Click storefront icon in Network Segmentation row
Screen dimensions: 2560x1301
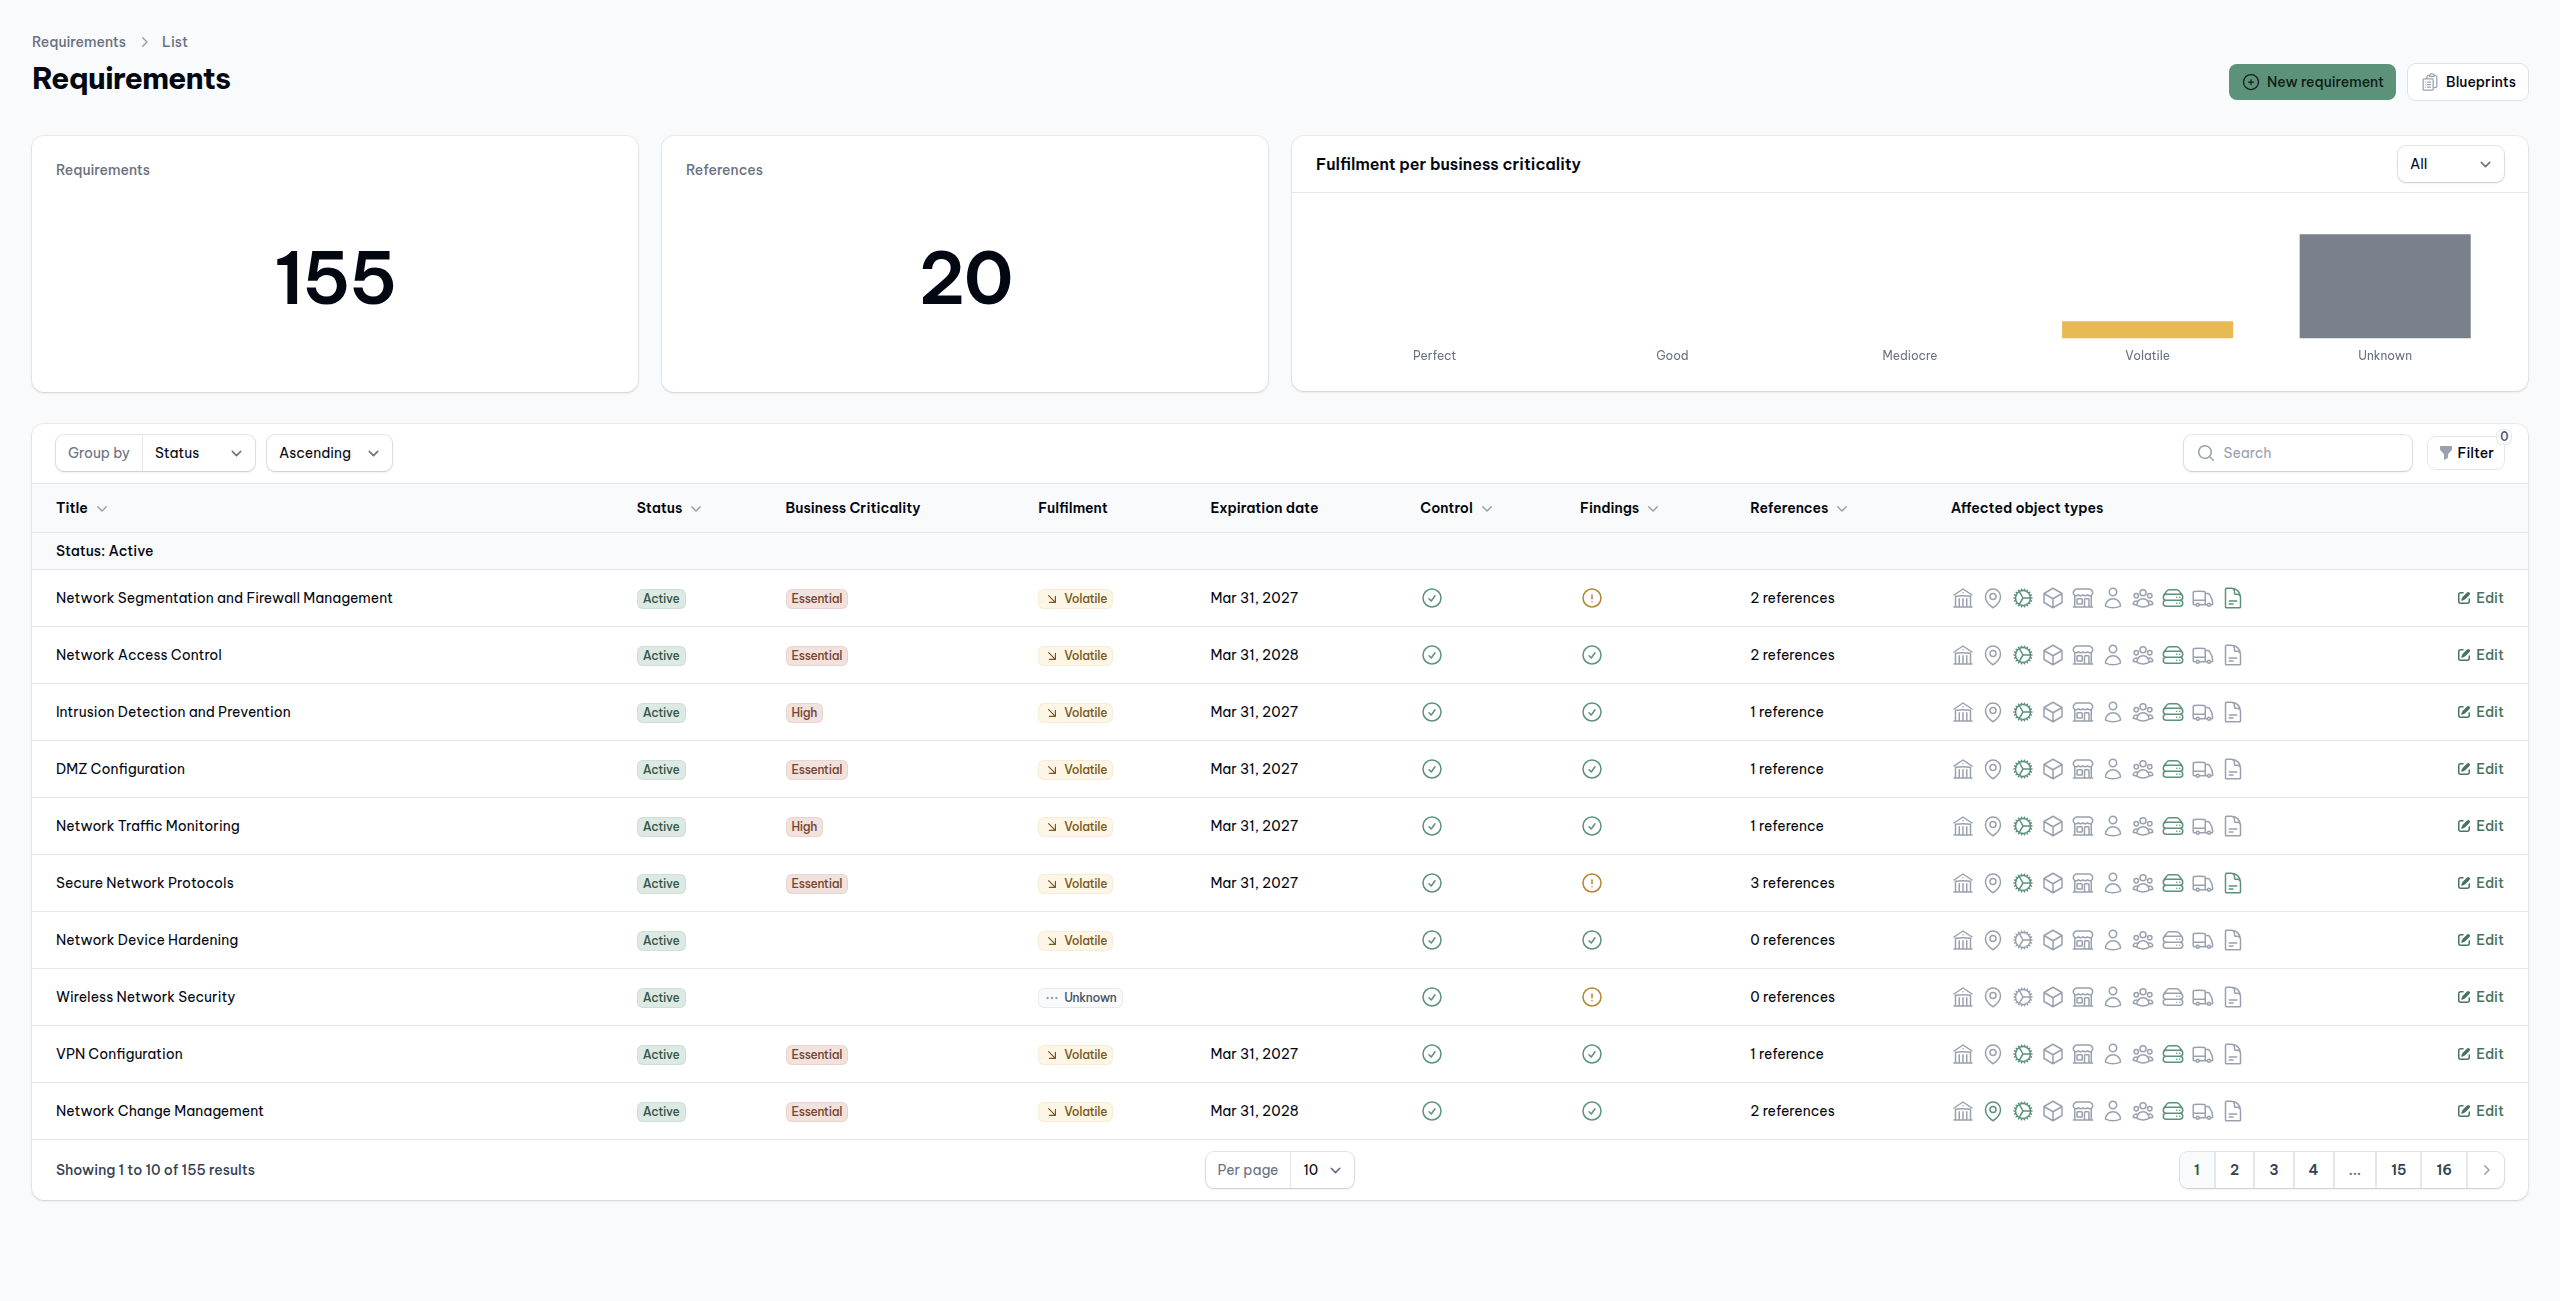(2083, 598)
